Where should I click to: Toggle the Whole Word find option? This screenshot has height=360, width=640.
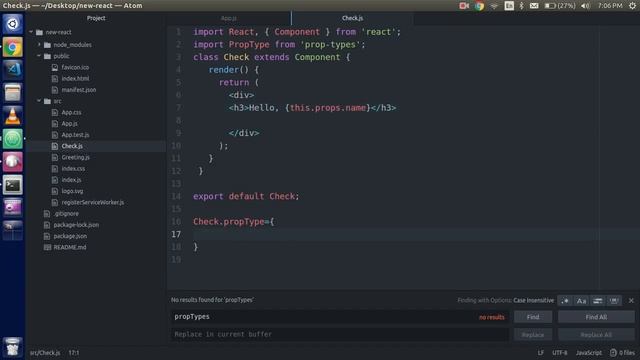[x=614, y=301]
